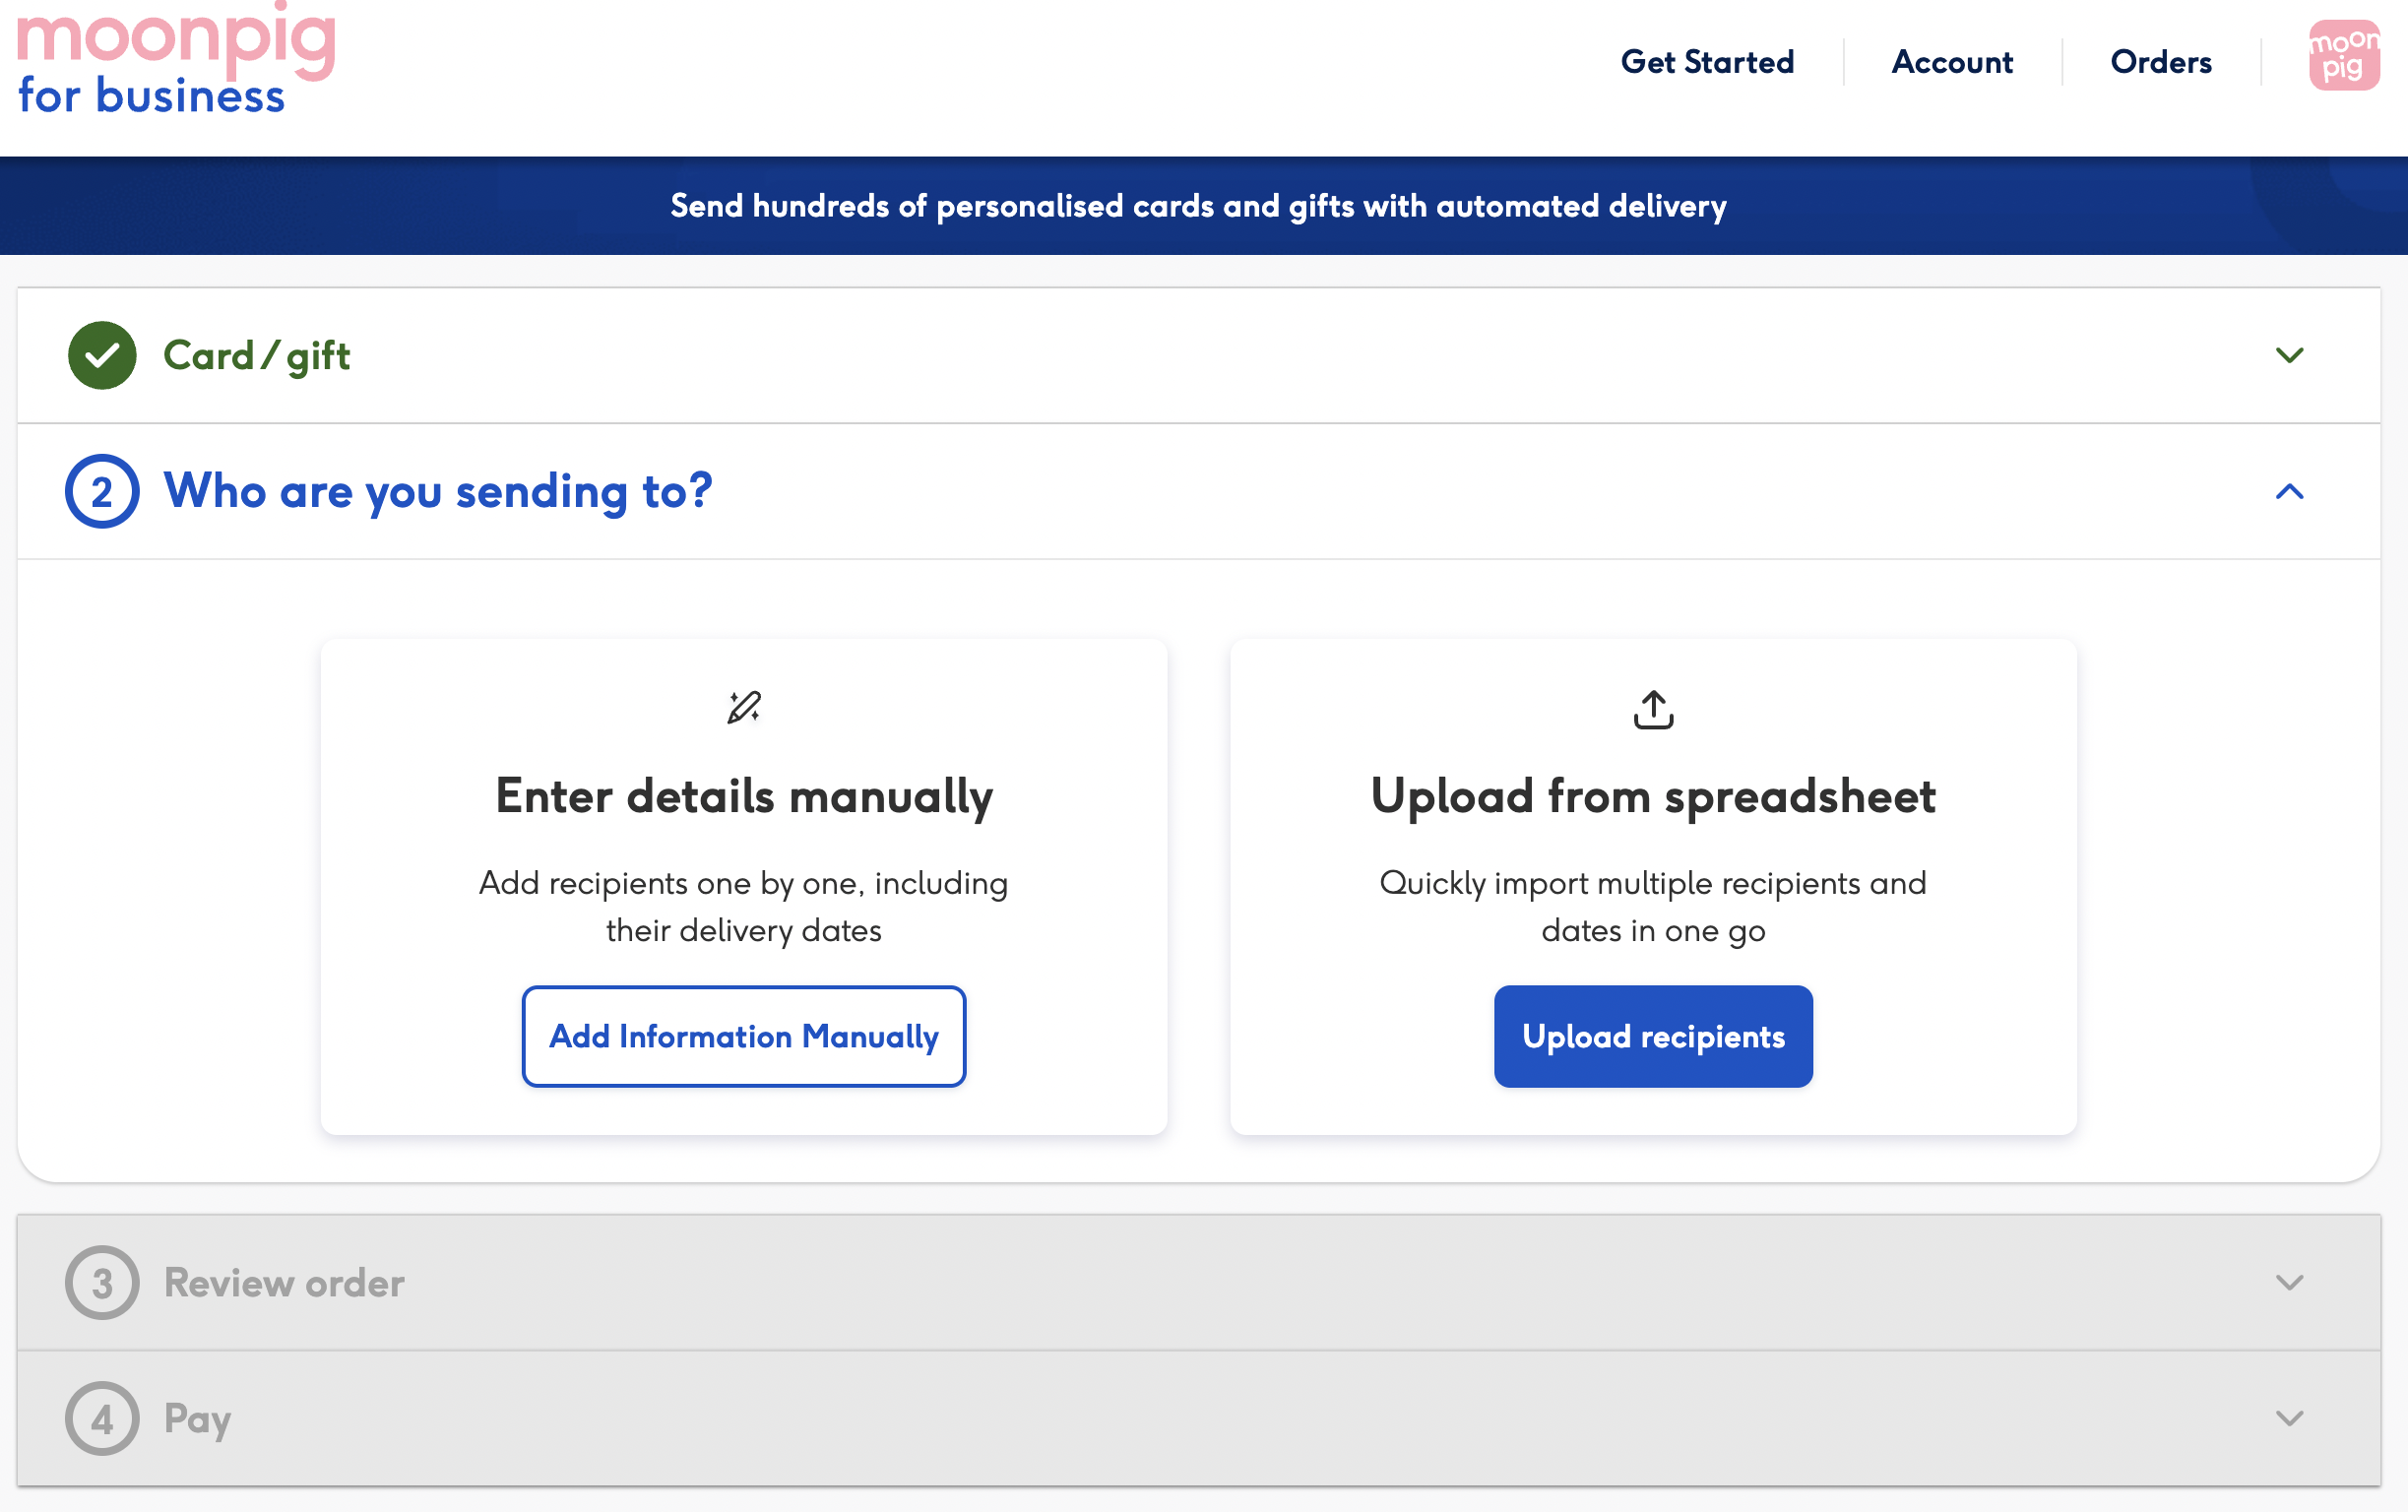Click the Upload from spreadsheet card heading
This screenshot has height=1512, width=2408.
[1653, 796]
